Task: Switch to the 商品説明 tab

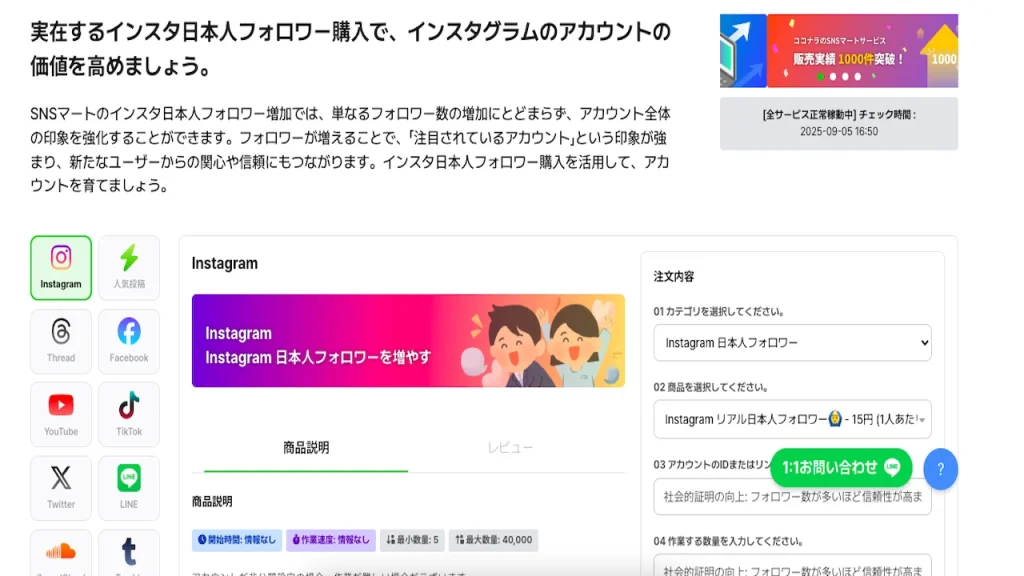Action: click(306, 448)
